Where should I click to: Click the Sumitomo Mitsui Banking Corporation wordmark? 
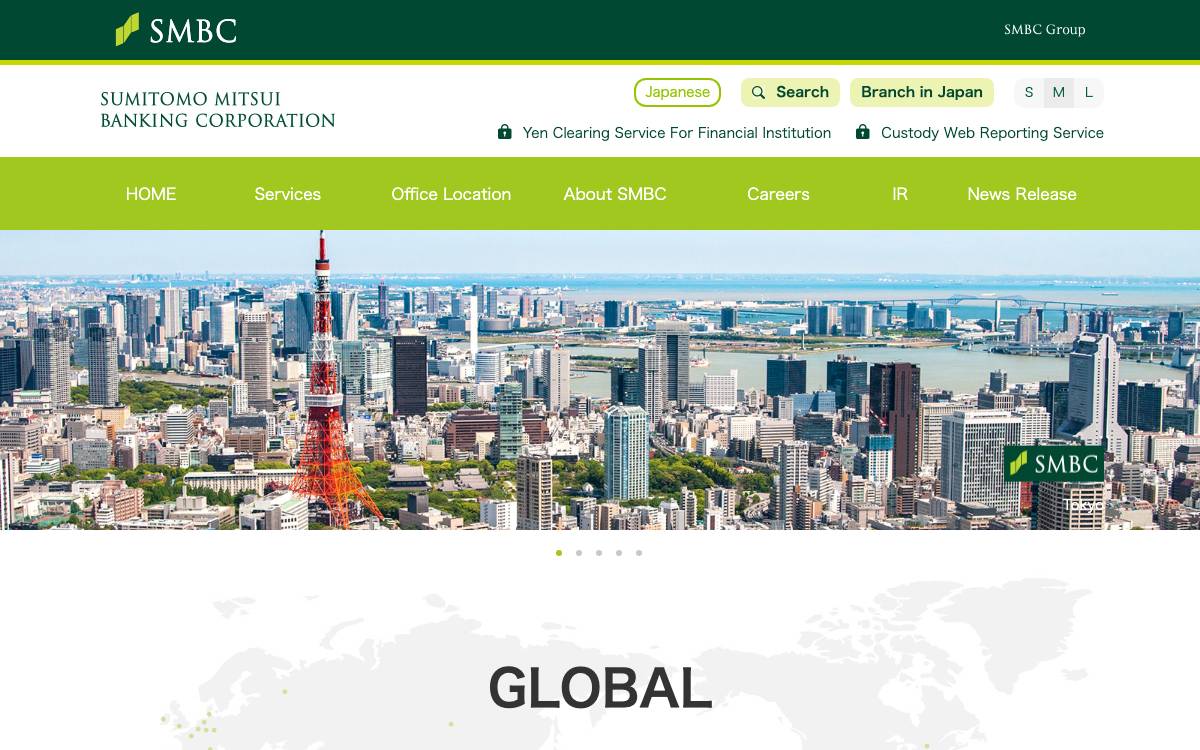coord(218,110)
